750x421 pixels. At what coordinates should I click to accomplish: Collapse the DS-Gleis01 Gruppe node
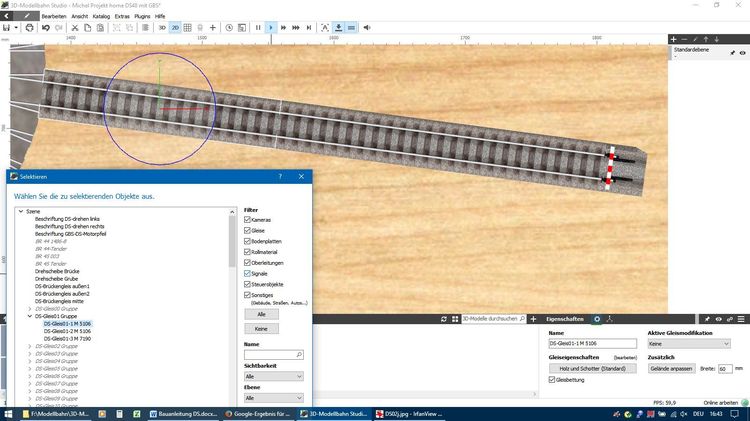(30, 316)
